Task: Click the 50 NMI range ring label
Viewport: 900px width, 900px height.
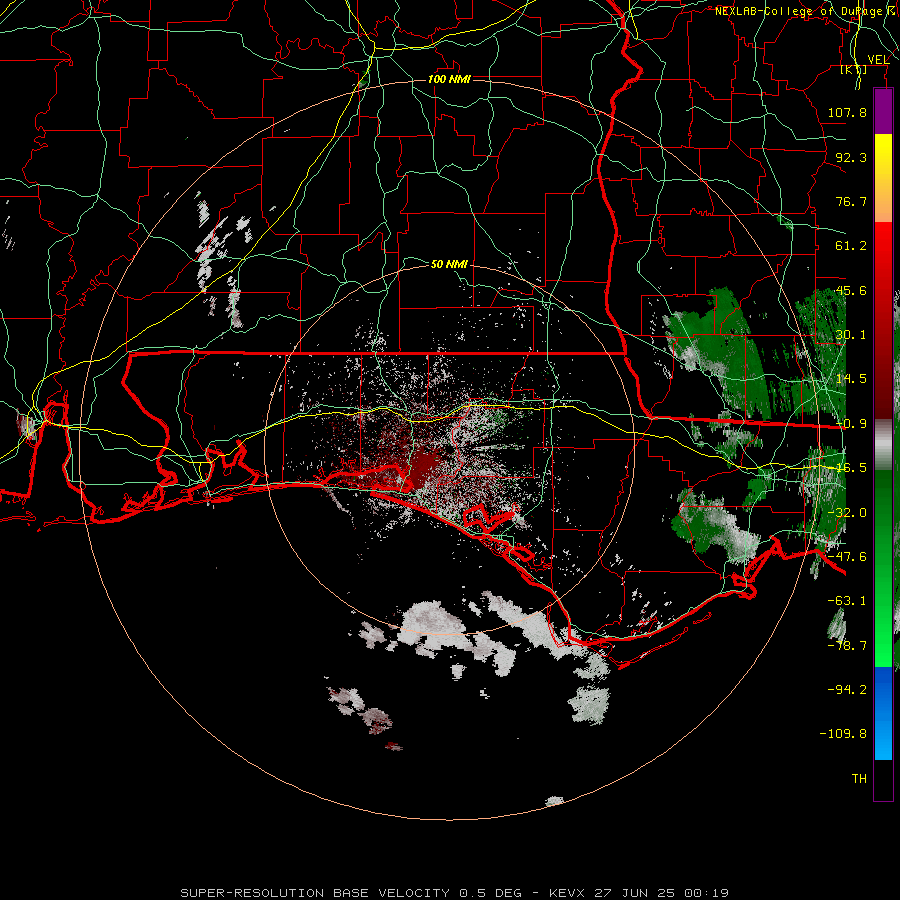Action: click(449, 264)
